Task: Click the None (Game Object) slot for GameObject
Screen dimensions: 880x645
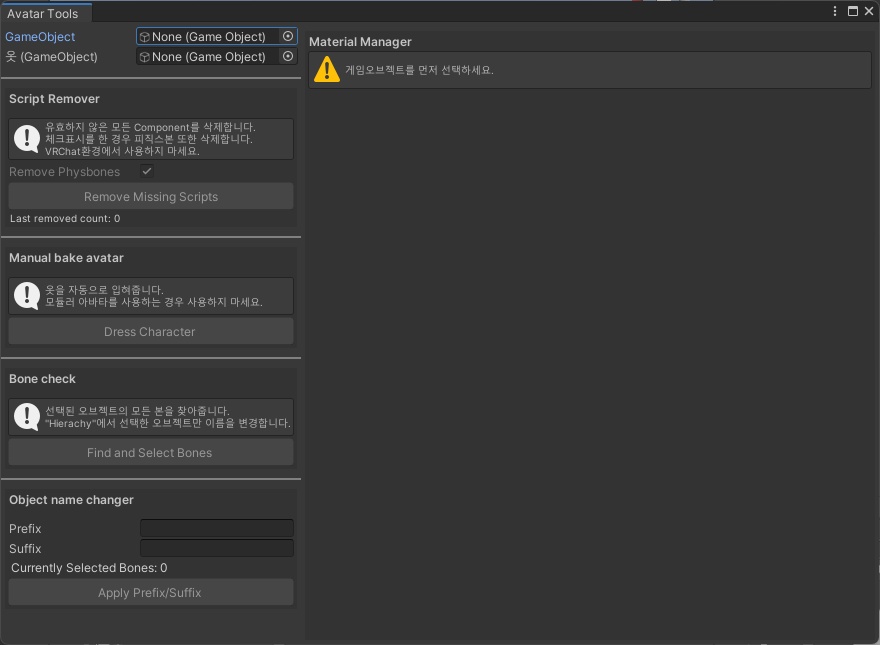Action: 212,36
